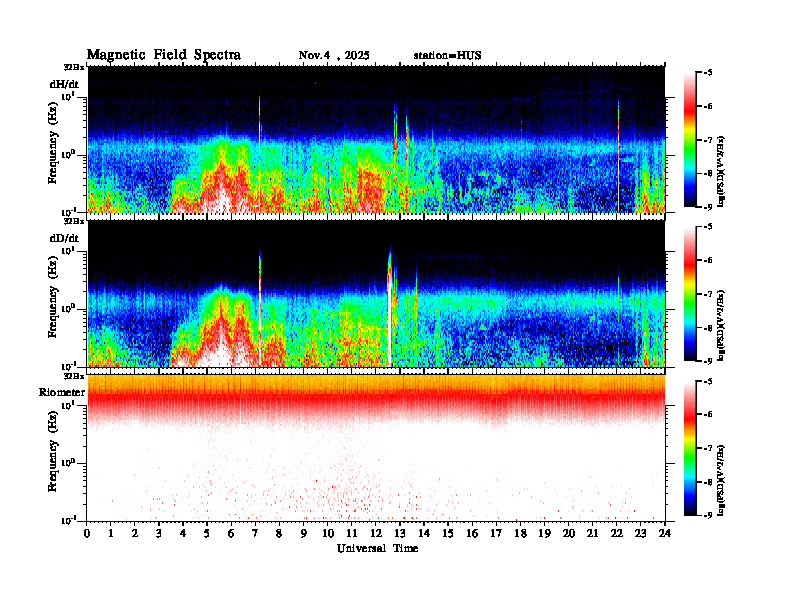Click the -7 tick on dD/dt color scale
This screenshot has width=792, height=612.
pos(708,294)
